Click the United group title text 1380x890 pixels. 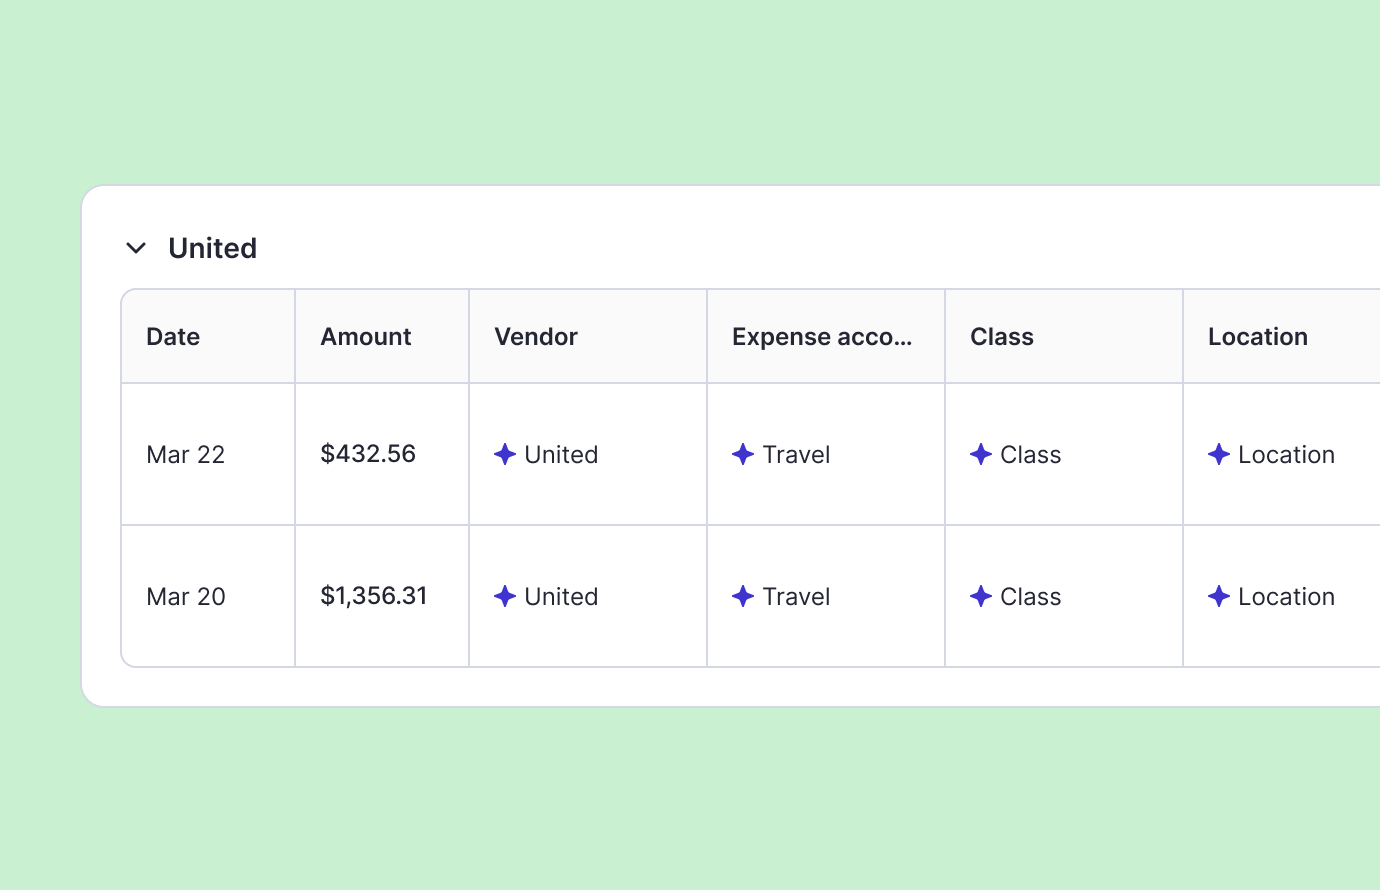(x=213, y=248)
